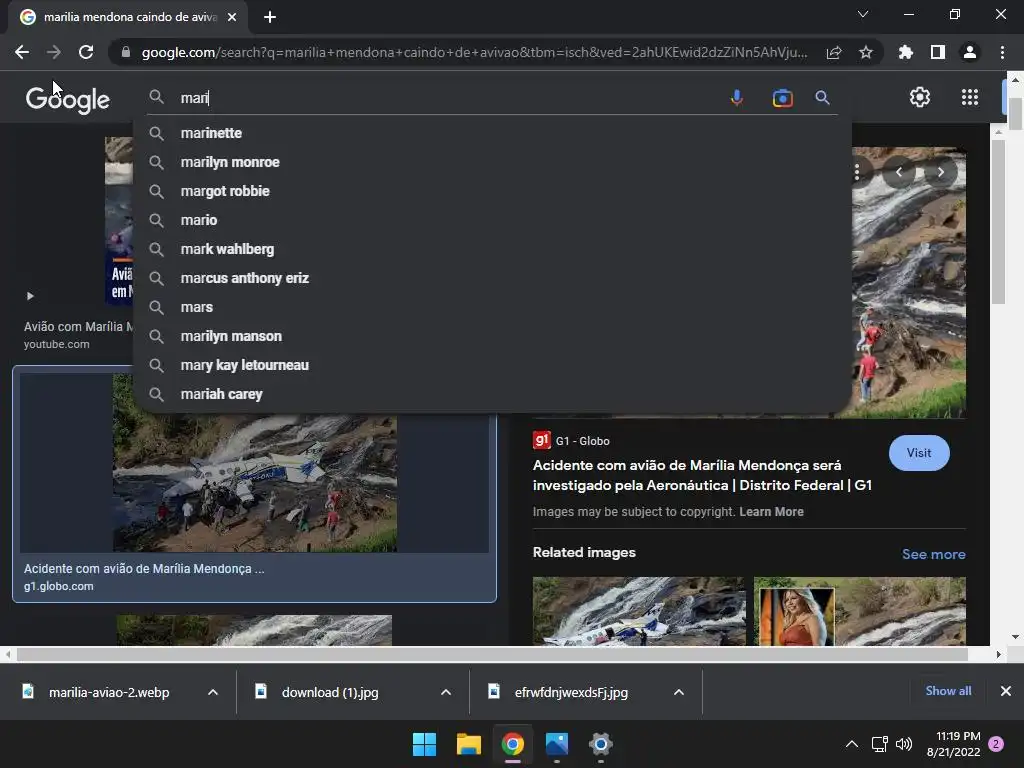Select suggestion marilyn manson

point(492,336)
